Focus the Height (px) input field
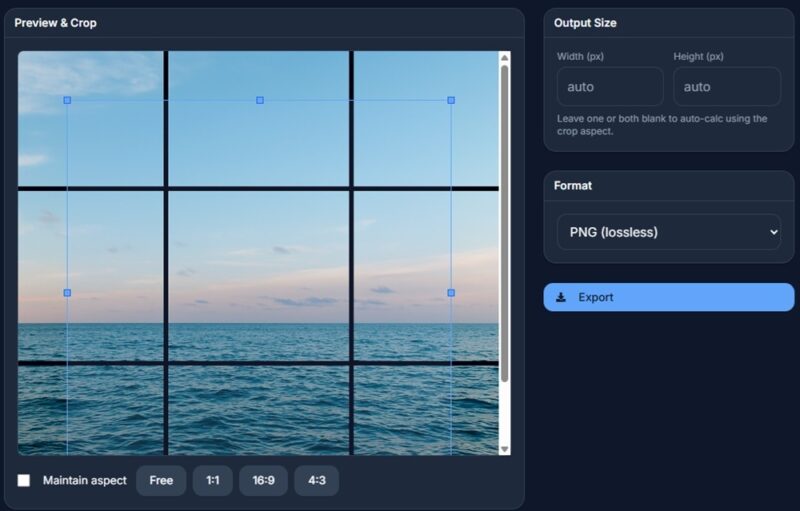The height and width of the screenshot is (511, 800). pos(727,87)
